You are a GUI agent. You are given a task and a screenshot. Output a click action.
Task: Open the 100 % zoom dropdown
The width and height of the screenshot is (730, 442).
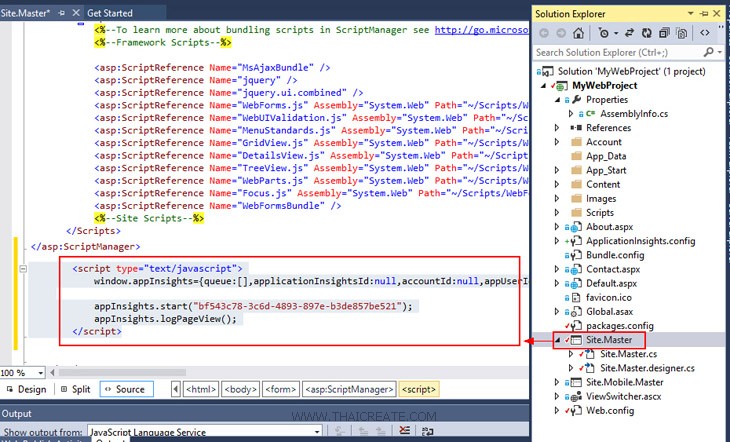[x=41, y=373]
